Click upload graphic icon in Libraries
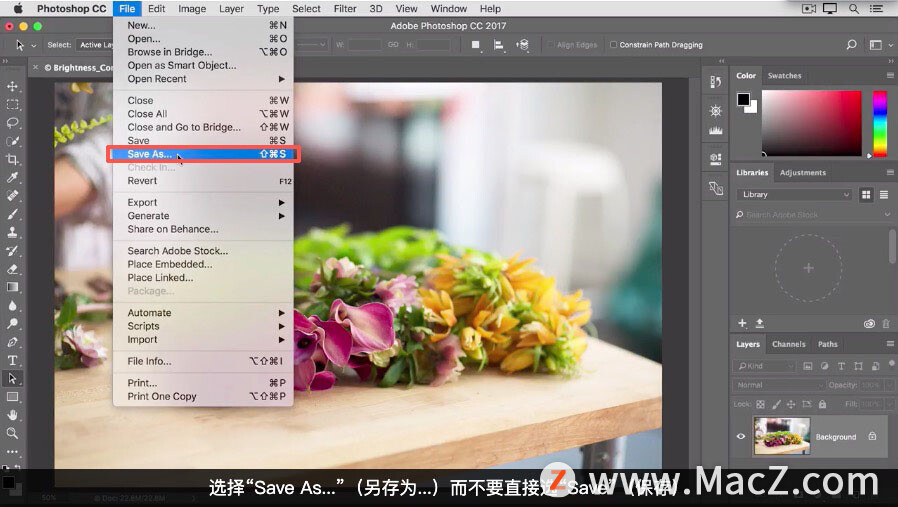The image size is (898, 507). (x=759, y=324)
